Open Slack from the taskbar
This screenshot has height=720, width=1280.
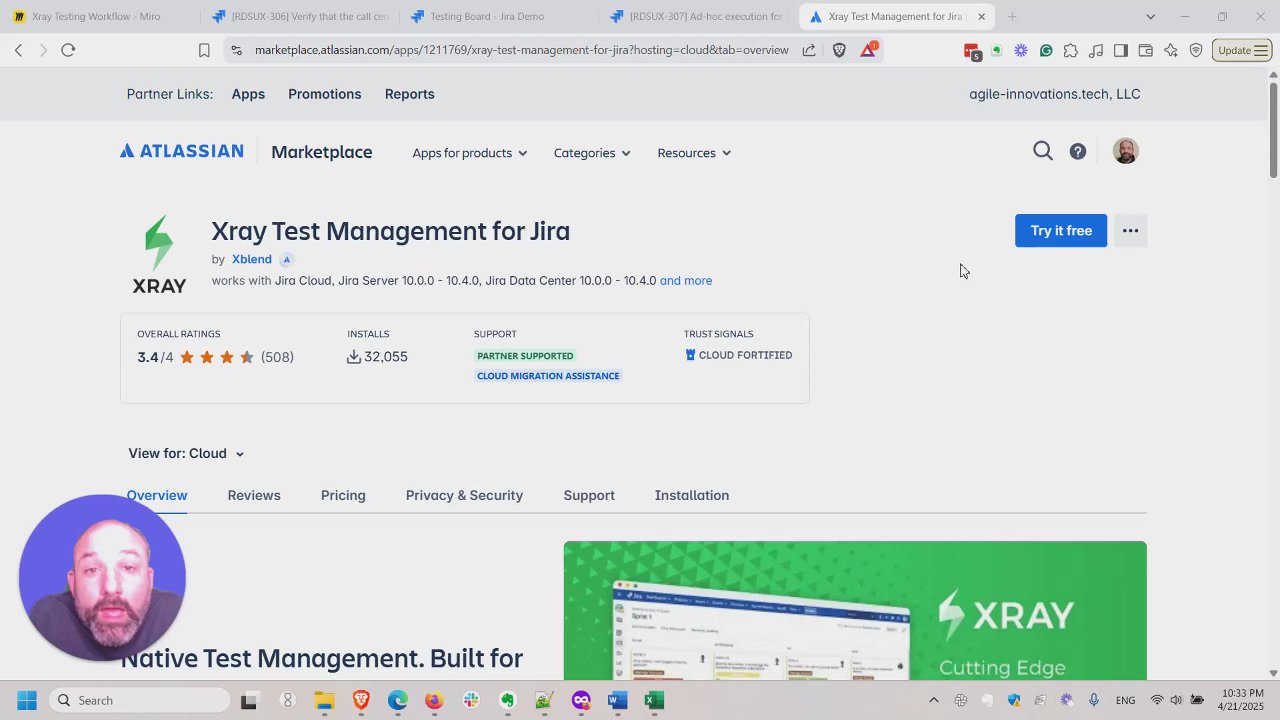pos(471,700)
